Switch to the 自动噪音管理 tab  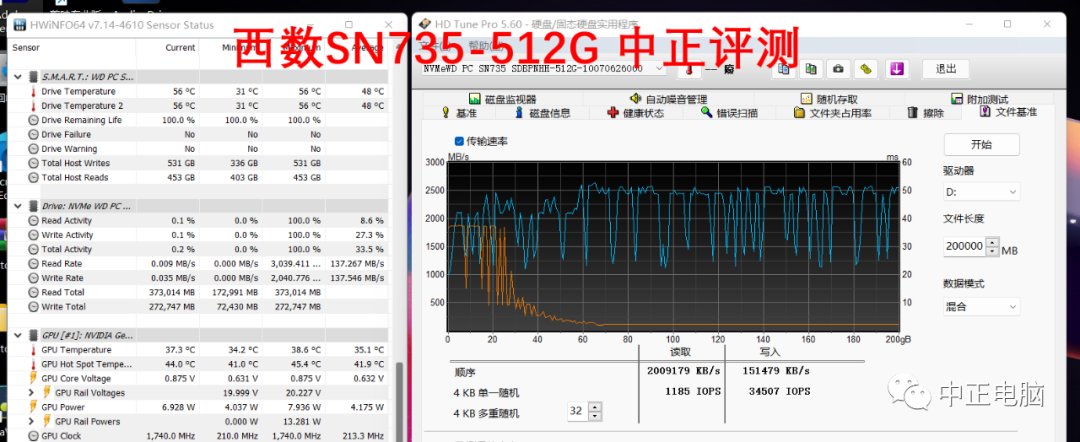[667, 99]
